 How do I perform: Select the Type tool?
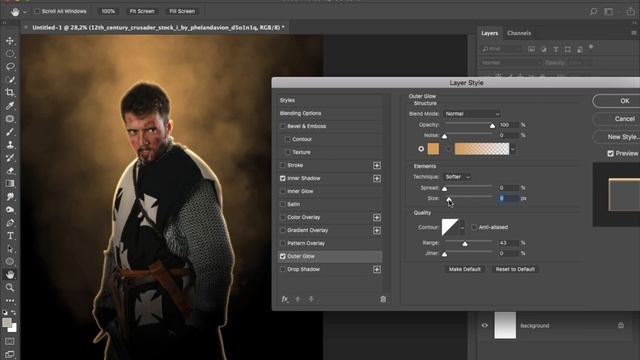(10, 236)
